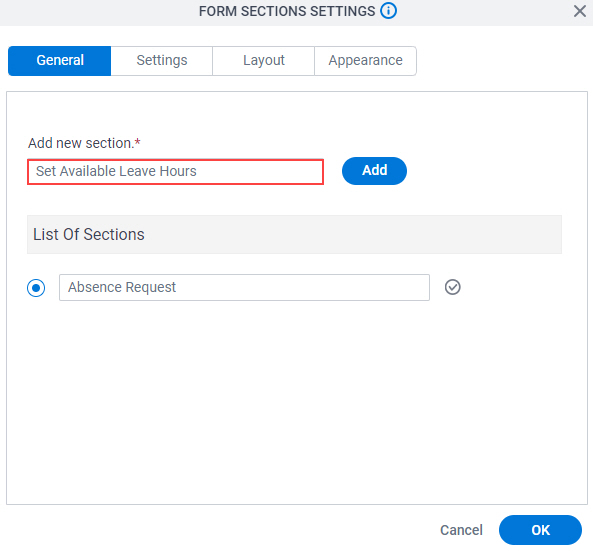
Task: Select the highlighted General tab button
Action: pos(59,61)
